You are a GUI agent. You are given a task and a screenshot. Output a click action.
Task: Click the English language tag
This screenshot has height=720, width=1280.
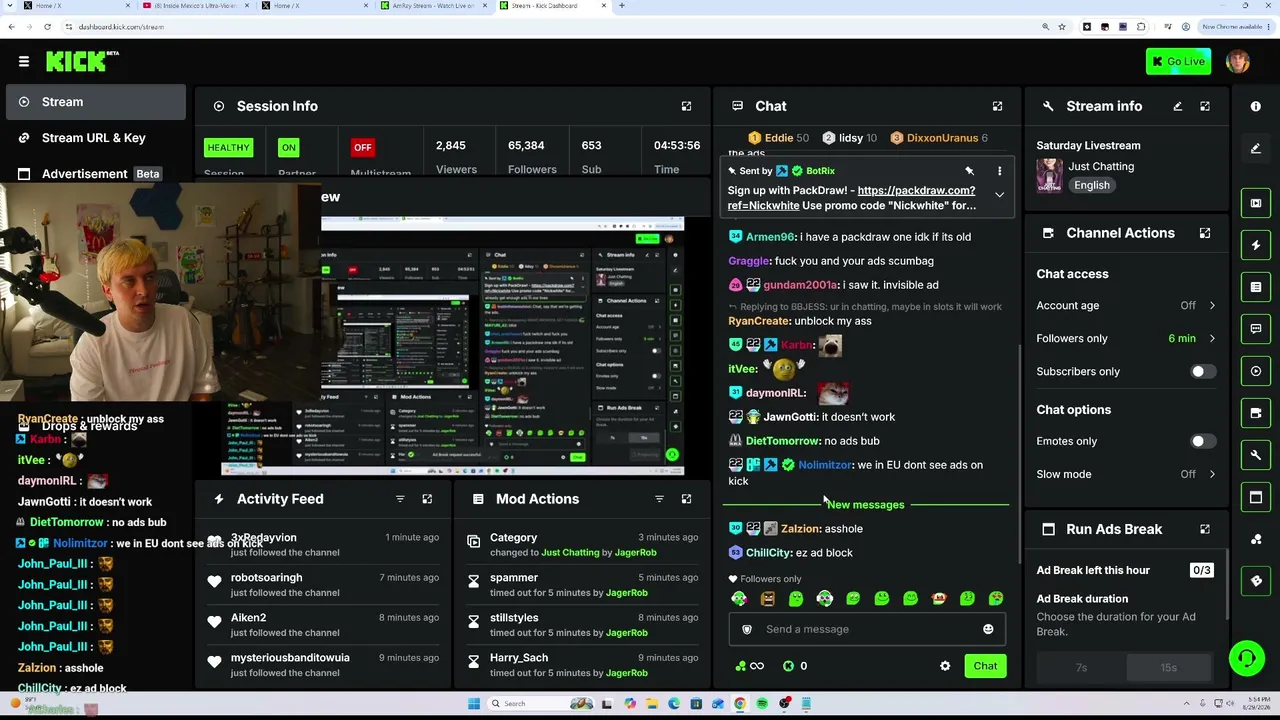tap(1092, 185)
